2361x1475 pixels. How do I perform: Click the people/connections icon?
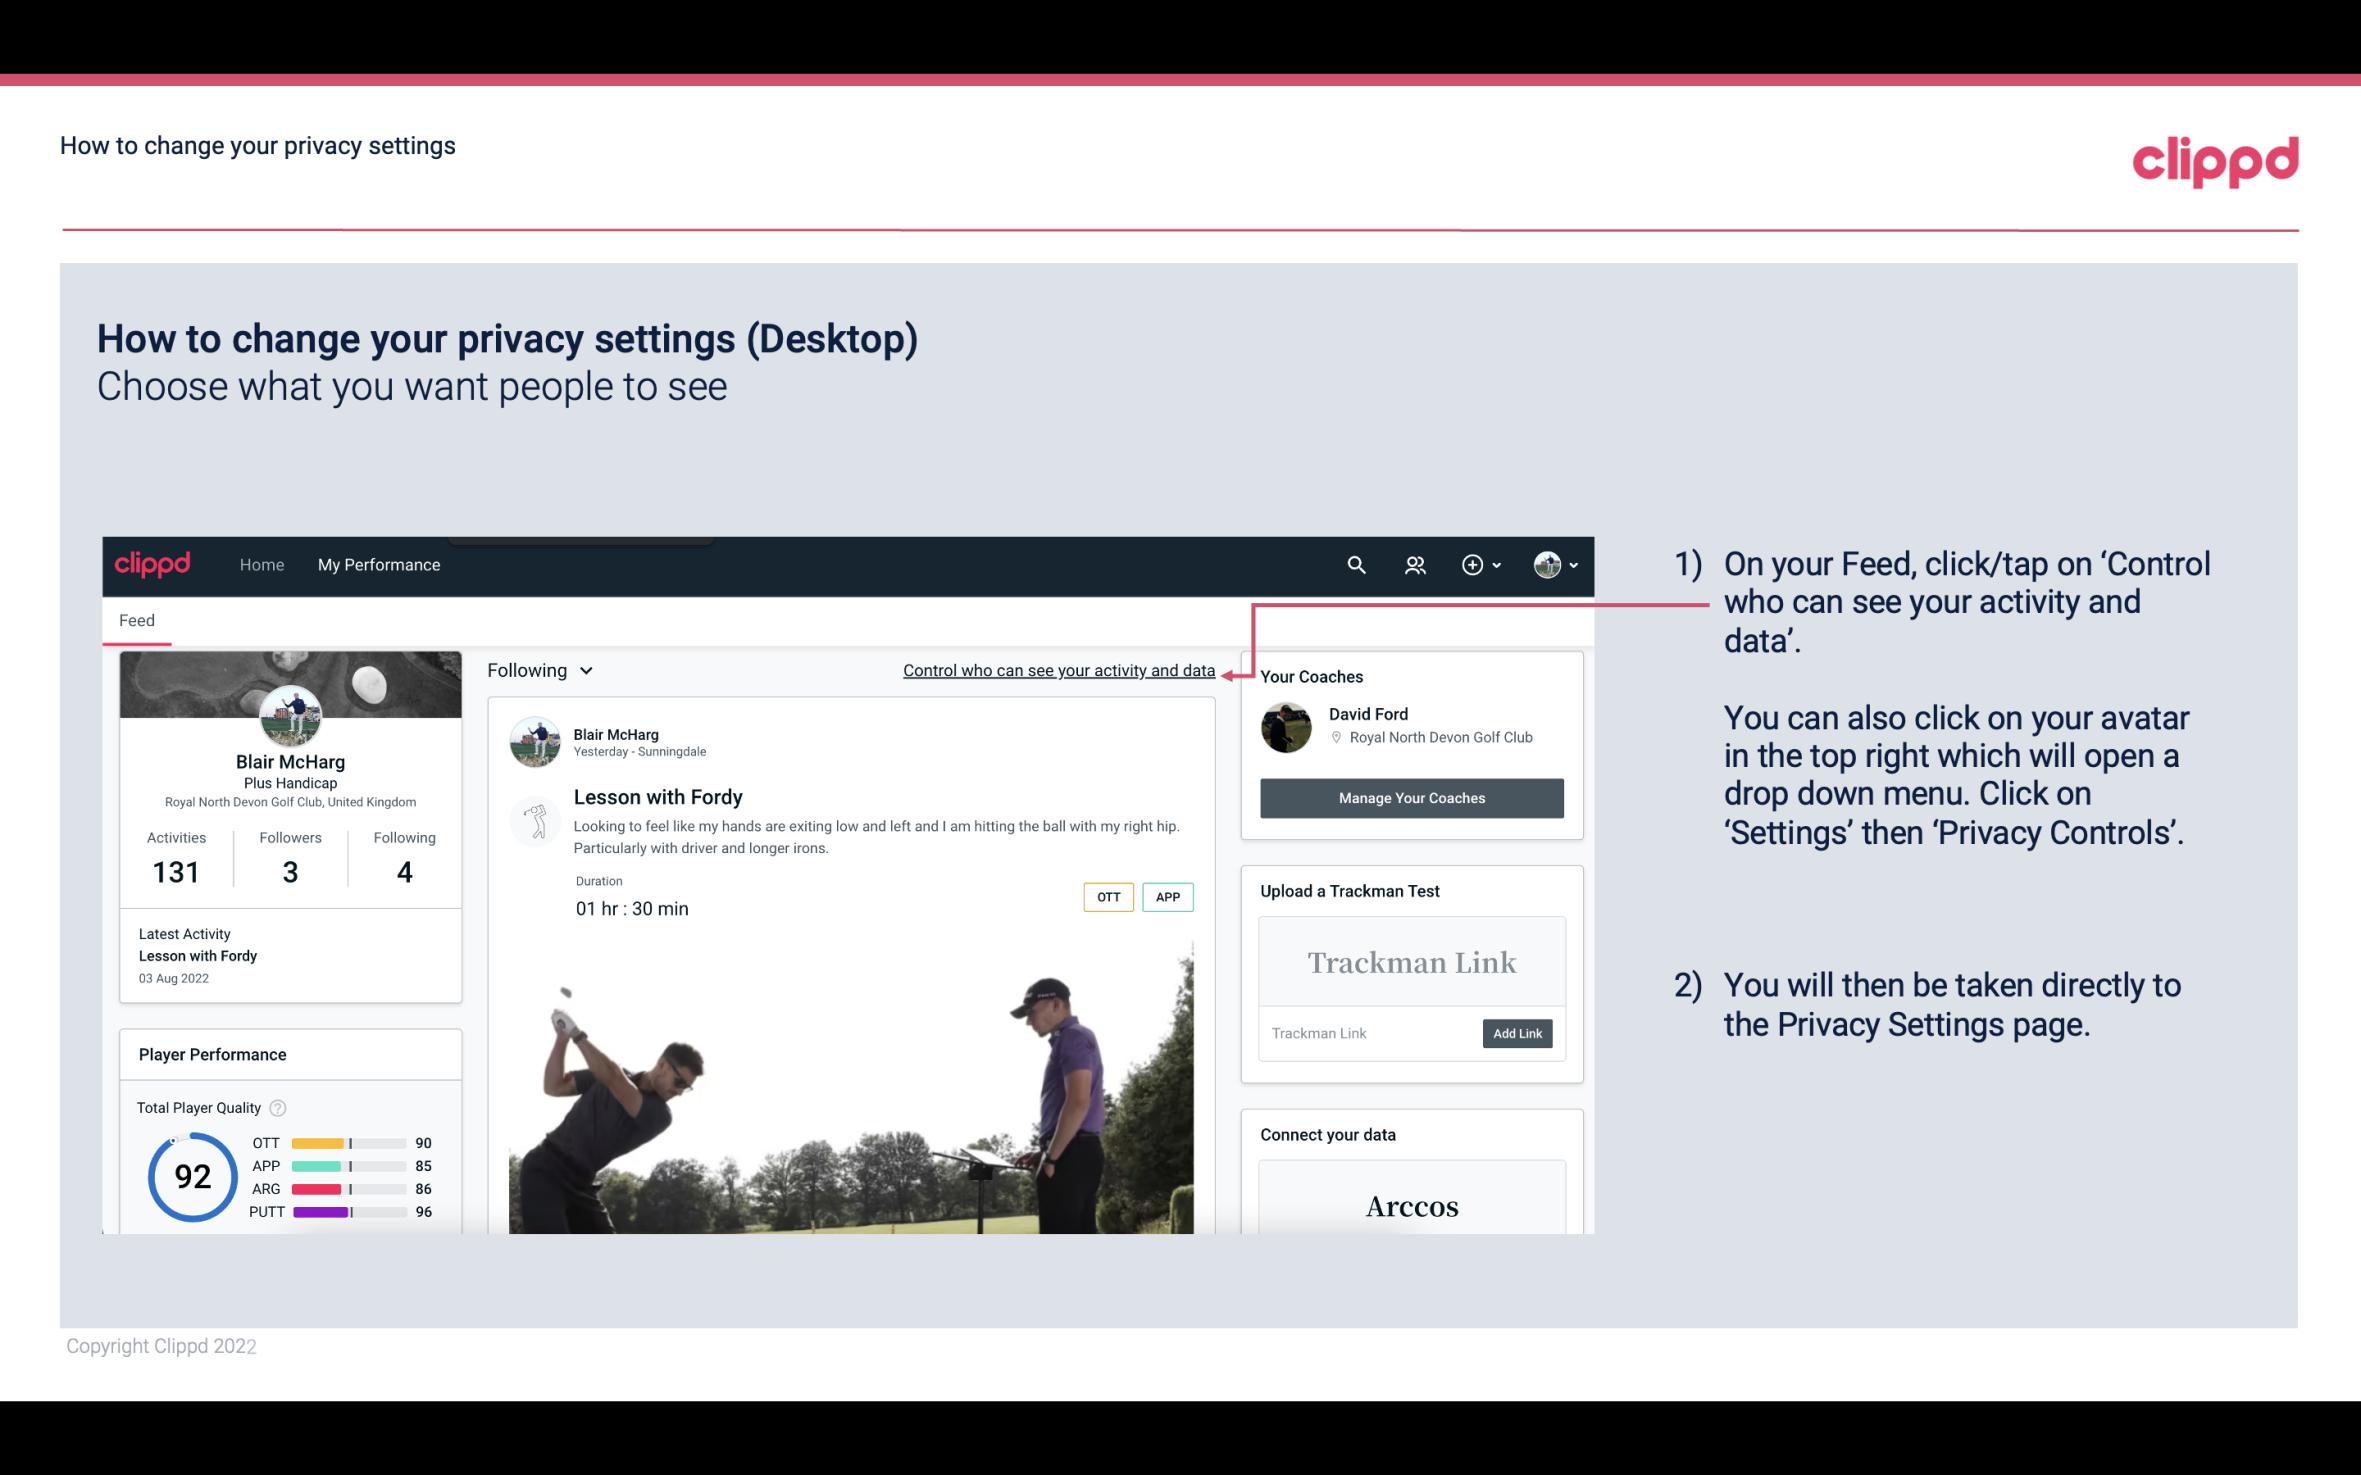point(1415,564)
